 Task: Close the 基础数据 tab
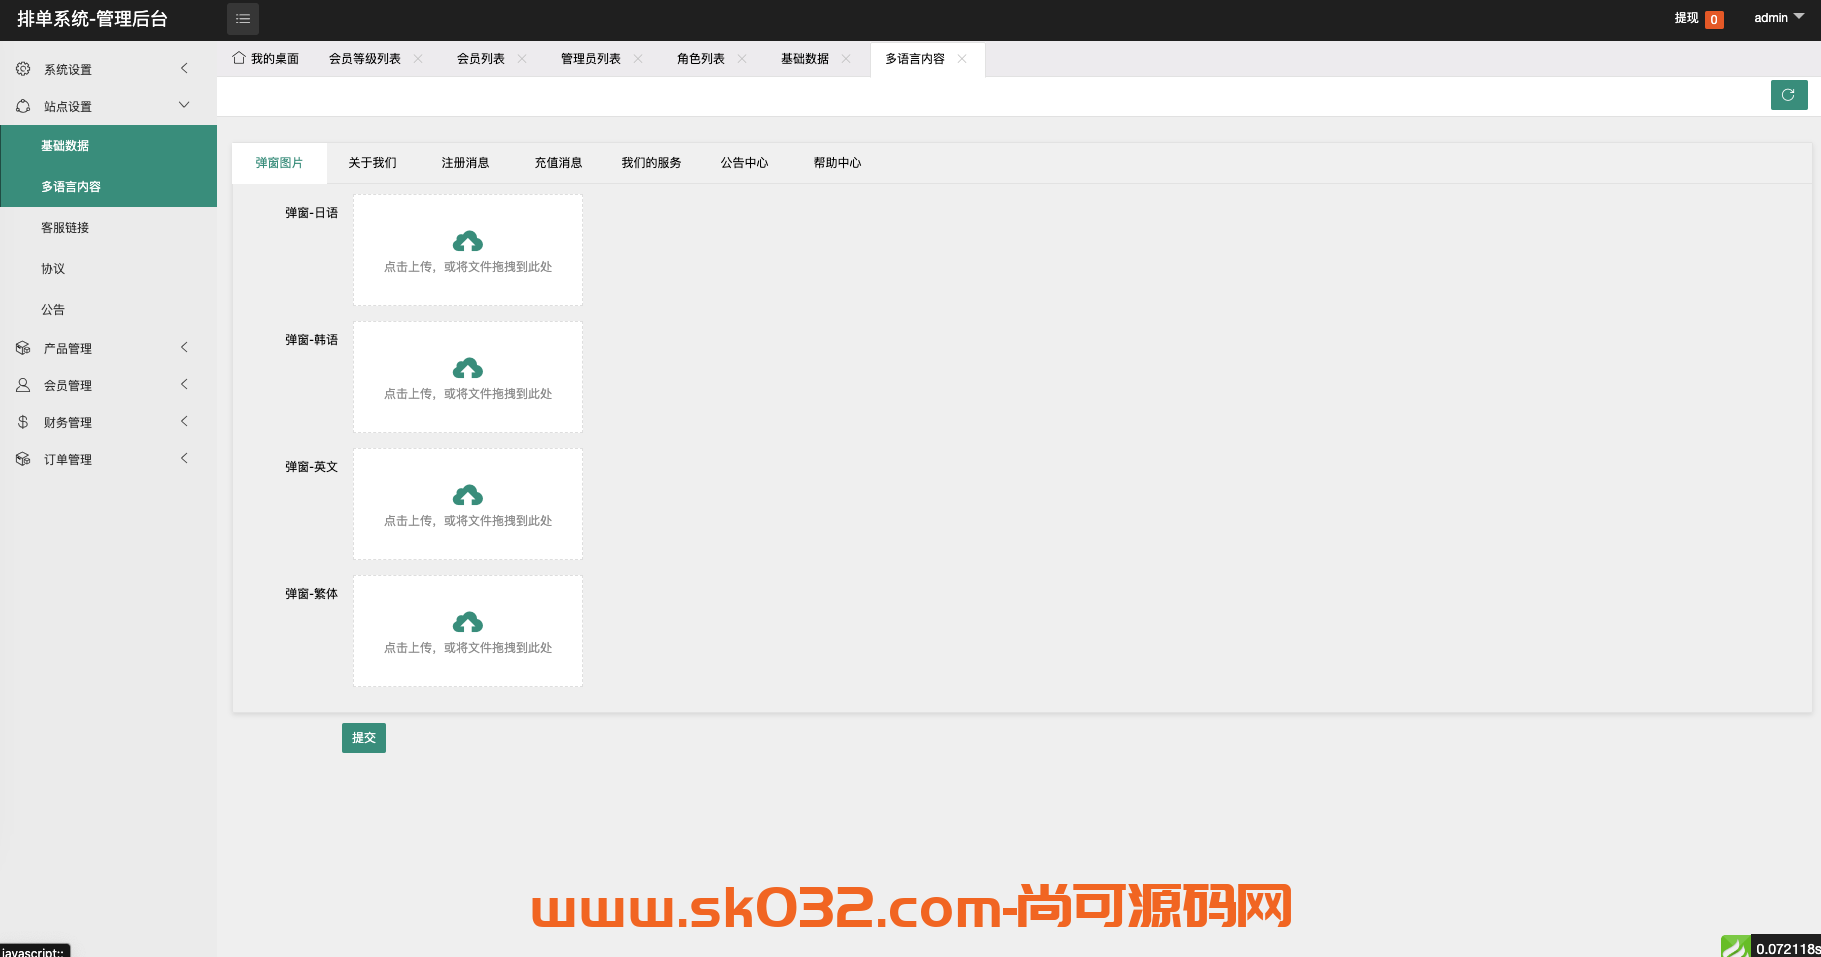846,59
